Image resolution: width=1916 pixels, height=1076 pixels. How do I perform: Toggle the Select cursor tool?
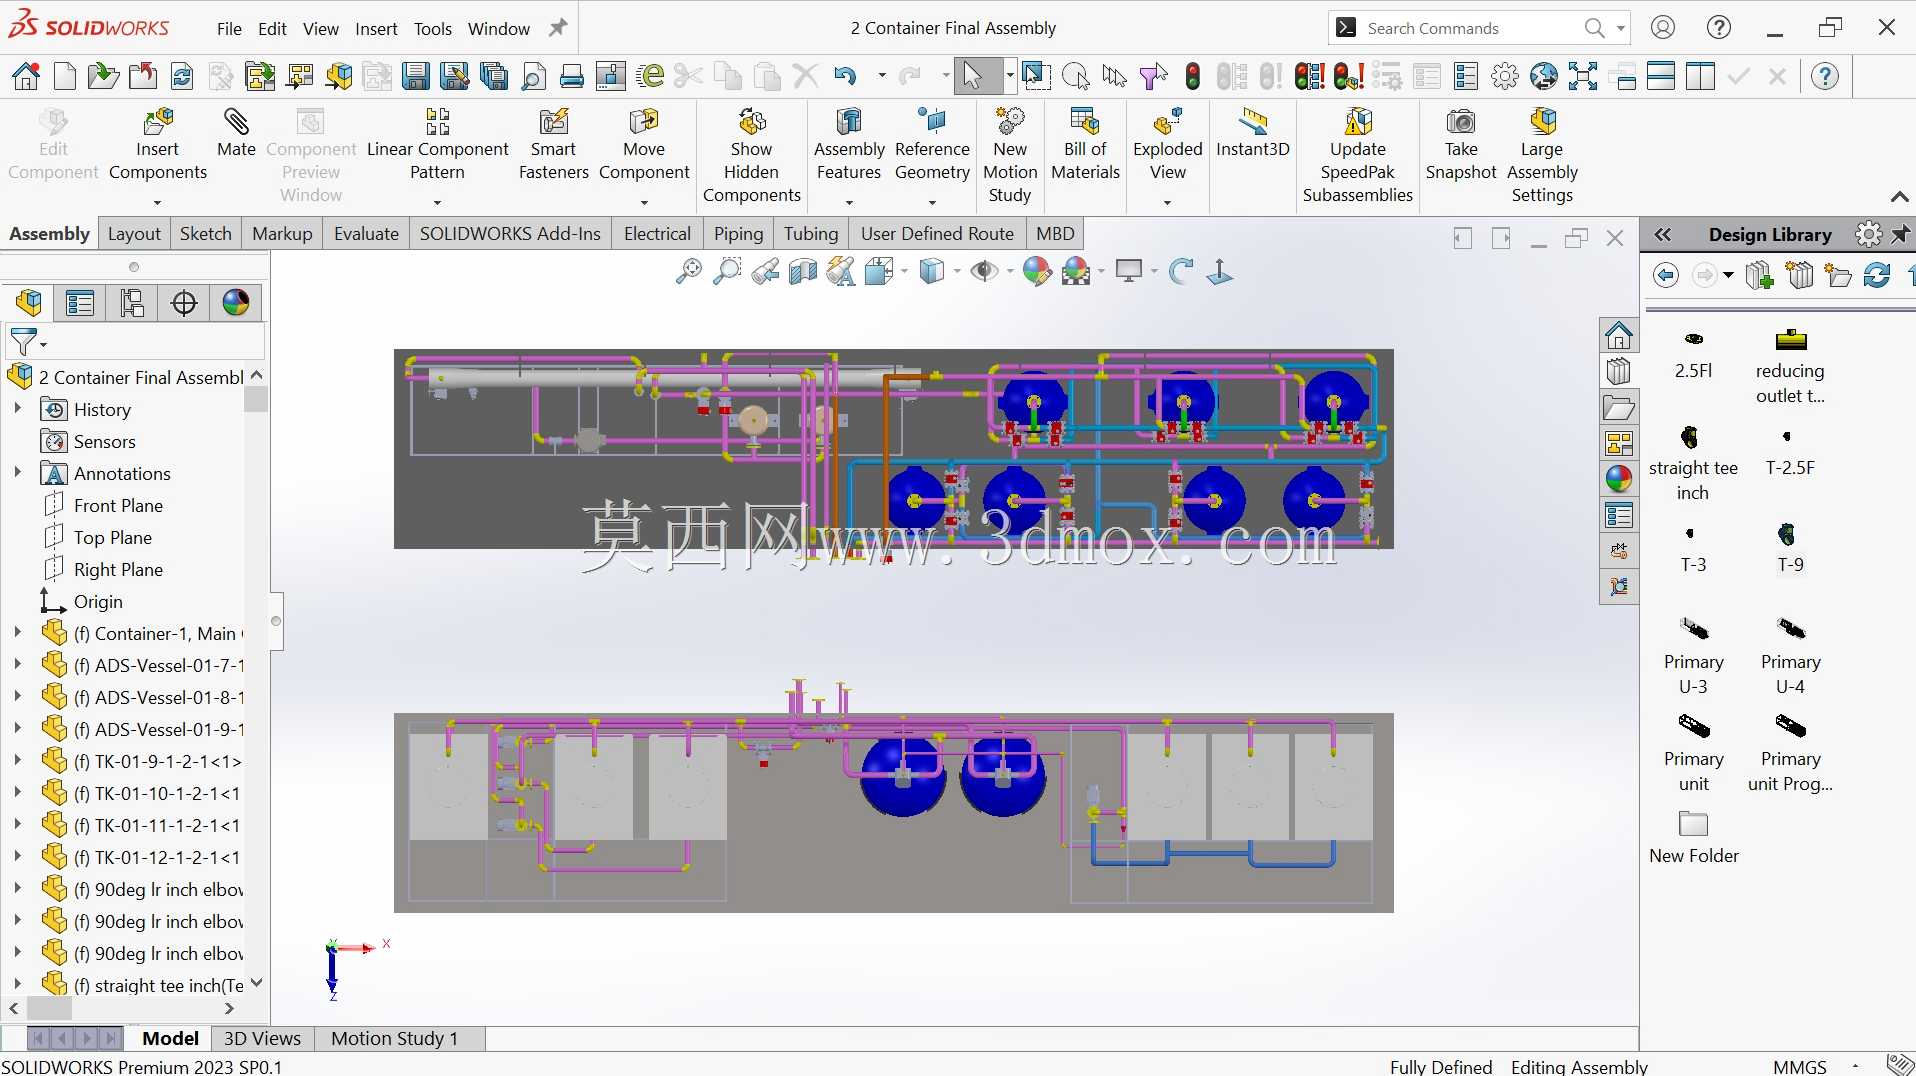(x=972, y=76)
